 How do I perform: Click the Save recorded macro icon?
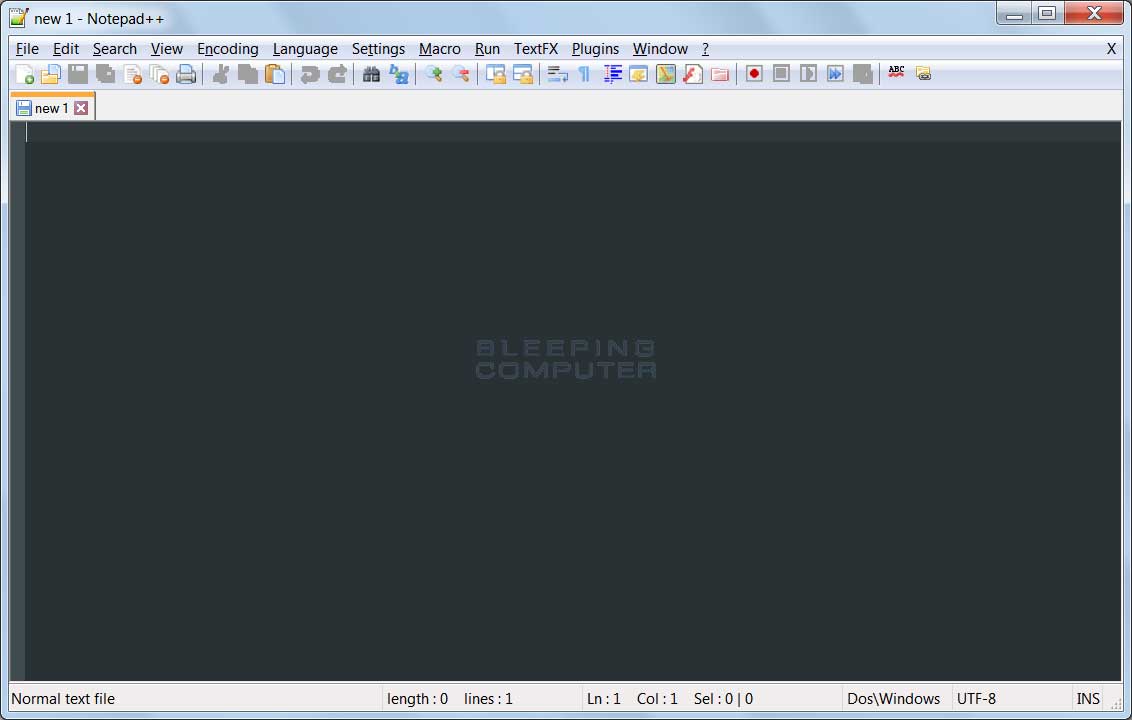tap(863, 74)
